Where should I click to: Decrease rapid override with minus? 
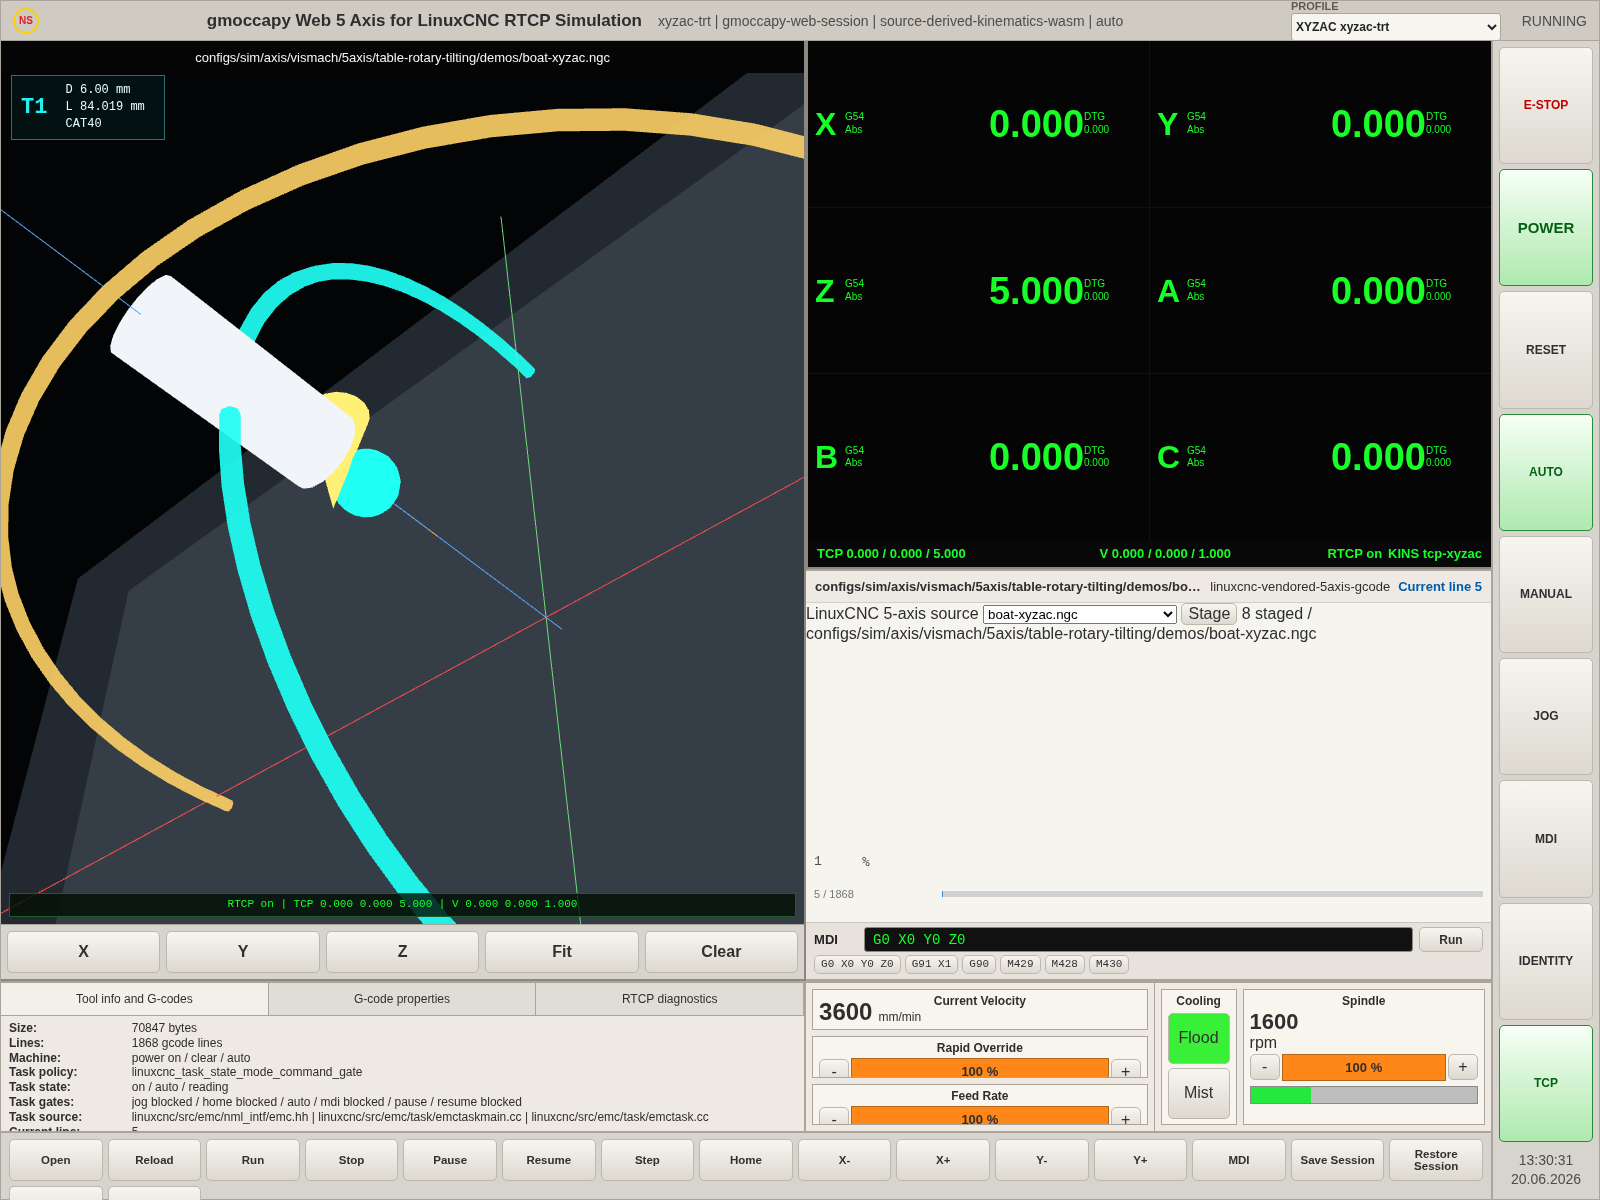[834, 1069]
